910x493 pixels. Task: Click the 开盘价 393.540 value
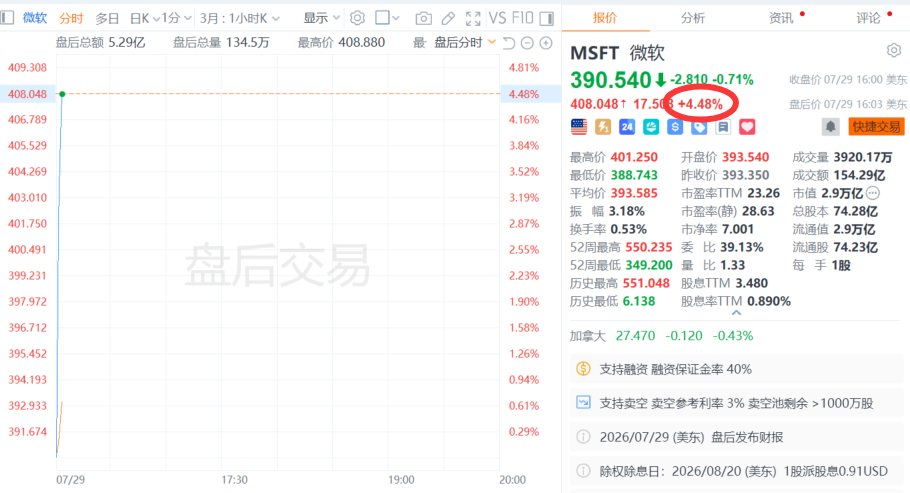click(746, 157)
